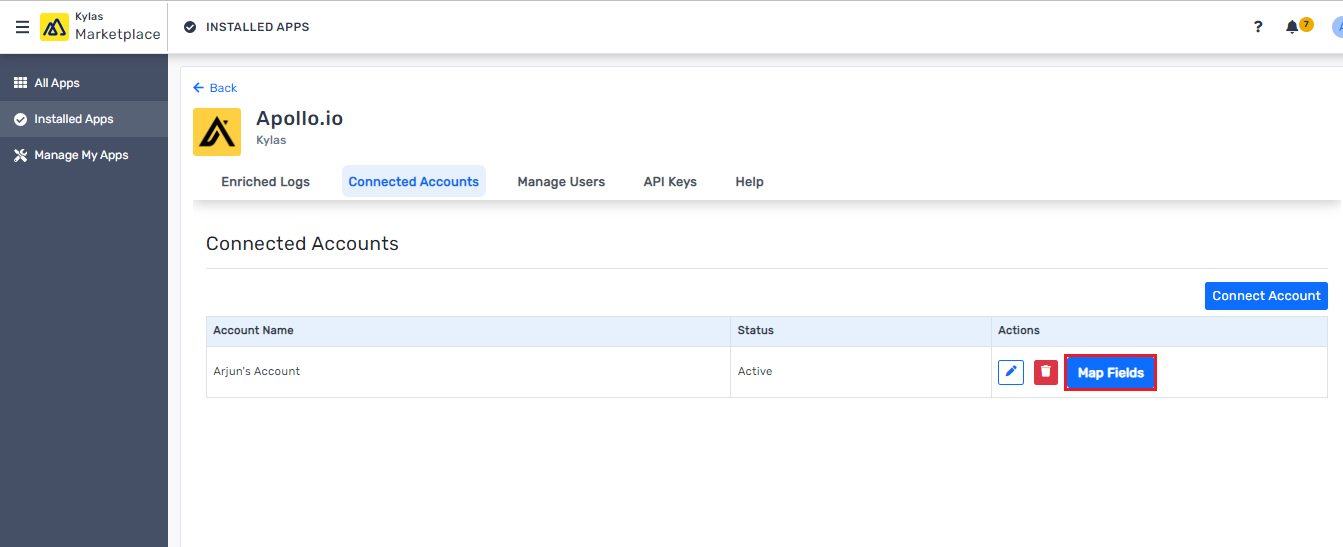Open the user profile avatar
1343x547 pixels.
point(1337,27)
